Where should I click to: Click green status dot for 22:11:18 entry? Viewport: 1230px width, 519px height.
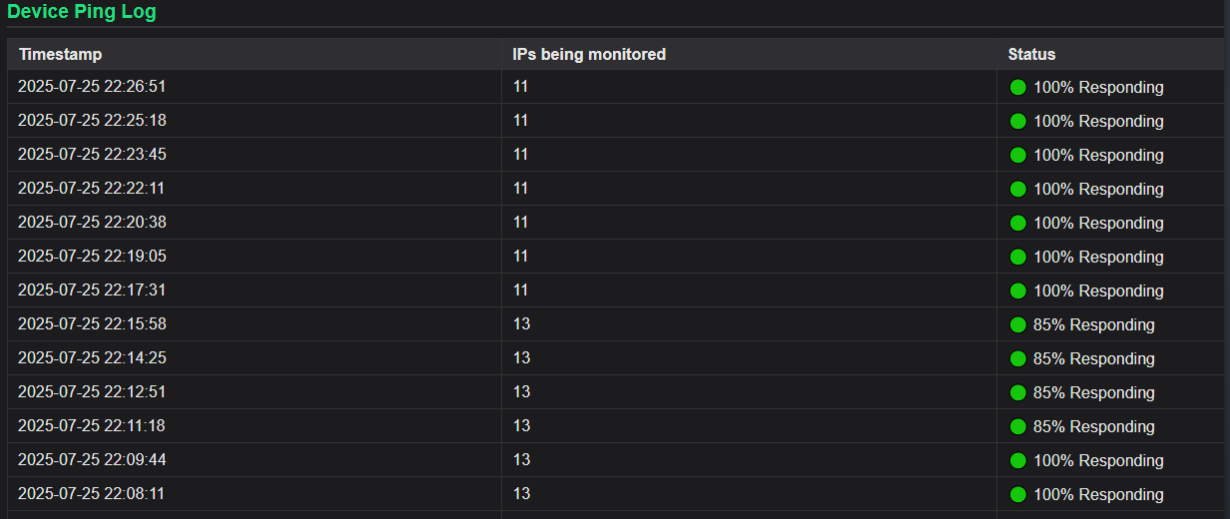coord(1018,427)
